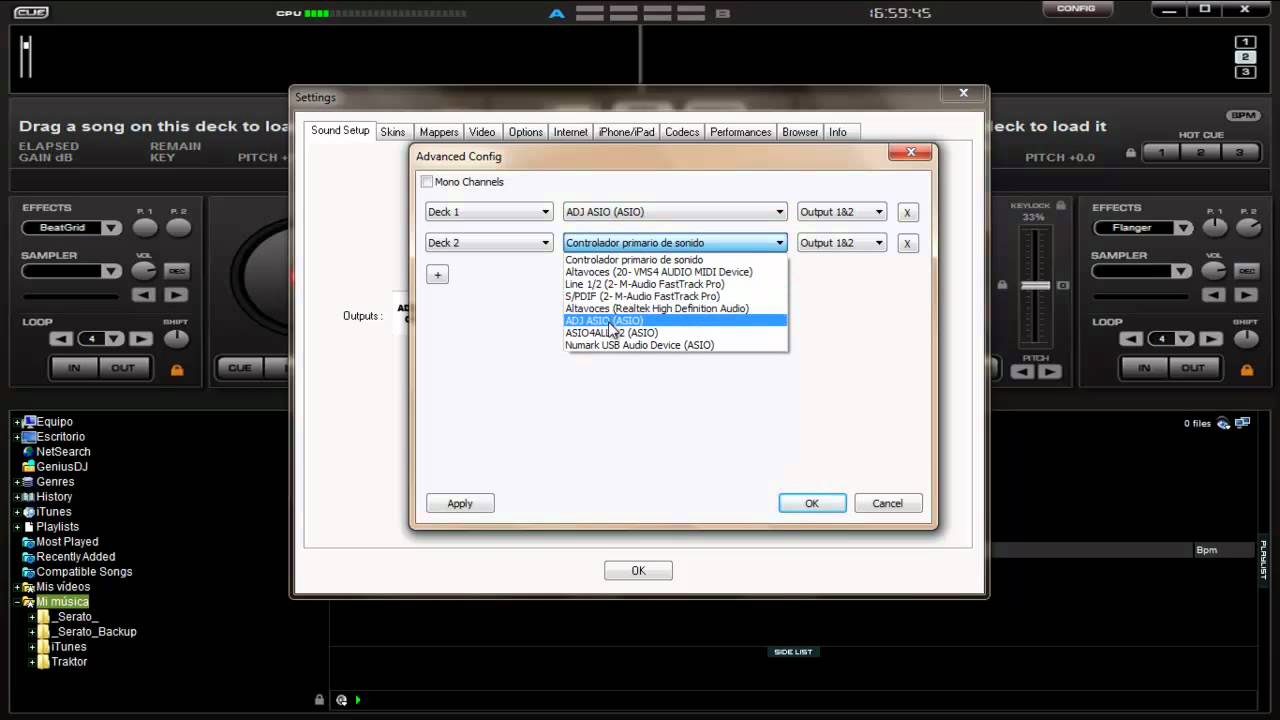Screen dimensions: 1280x720
Task: Open the Output 1&2 dropdown for Deck 2
Action: [x=842, y=243]
